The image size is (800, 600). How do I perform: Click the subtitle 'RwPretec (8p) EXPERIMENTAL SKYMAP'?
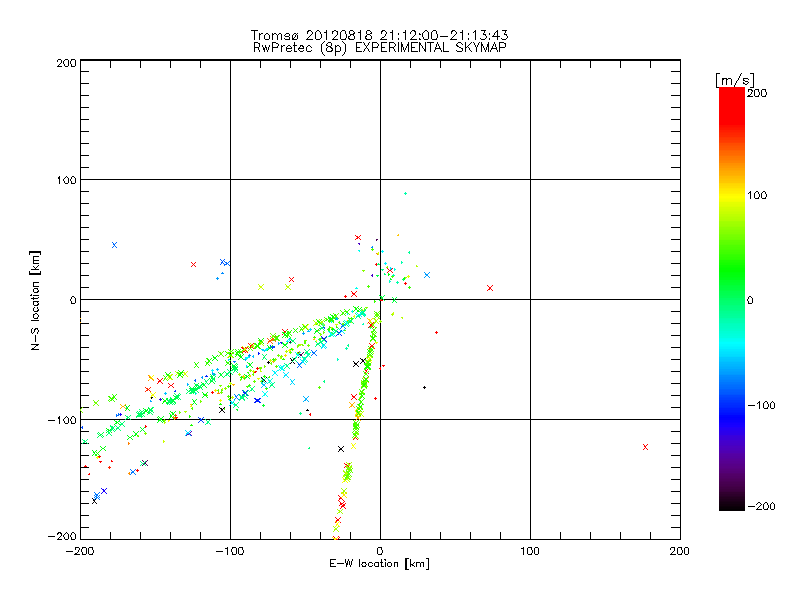[380, 48]
